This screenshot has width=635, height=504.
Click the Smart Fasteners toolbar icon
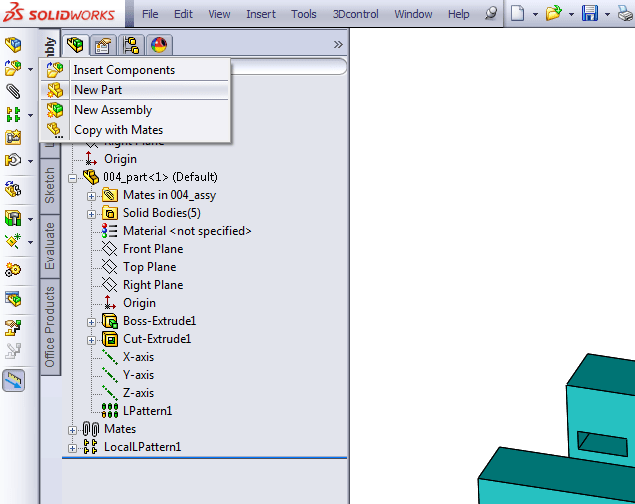click(13, 138)
